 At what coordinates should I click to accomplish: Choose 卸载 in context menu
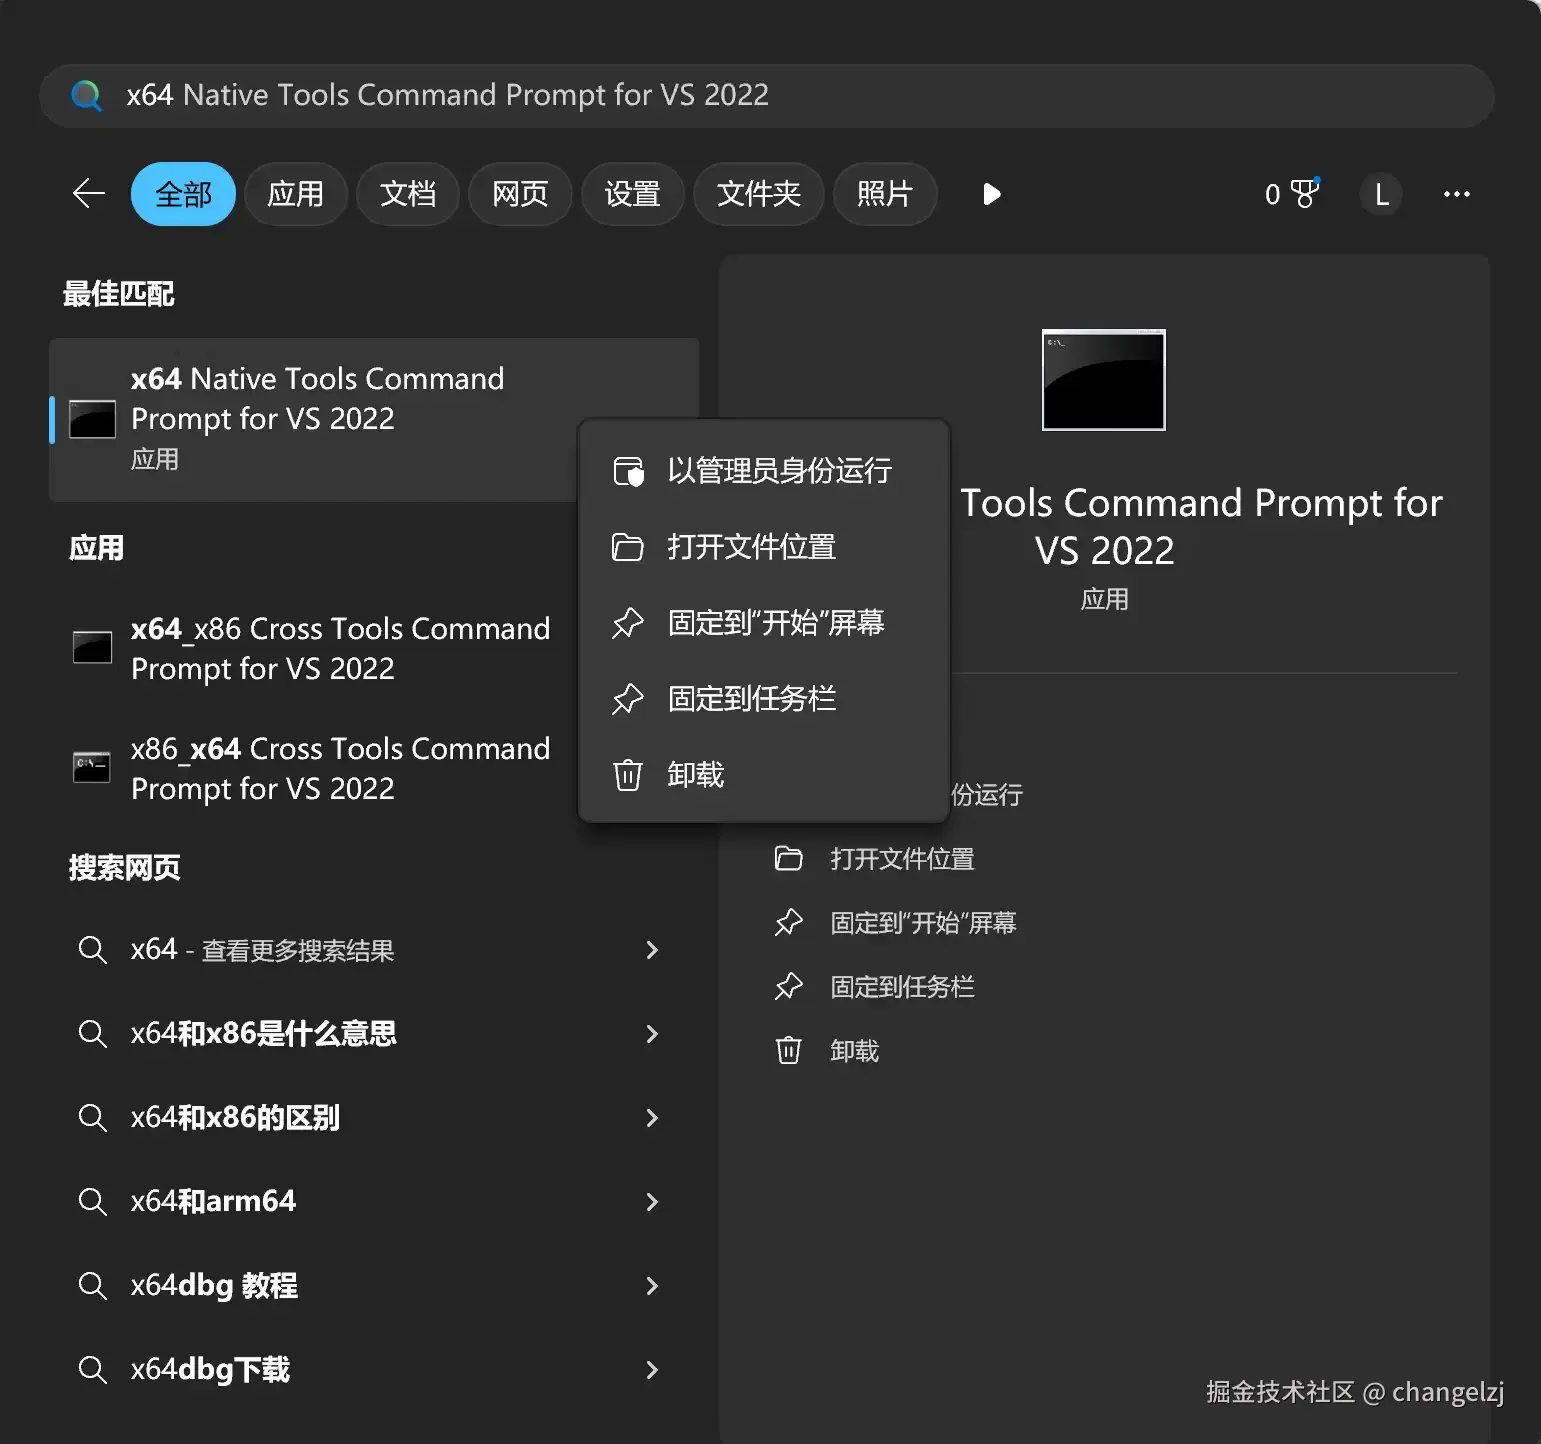pos(764,775)
